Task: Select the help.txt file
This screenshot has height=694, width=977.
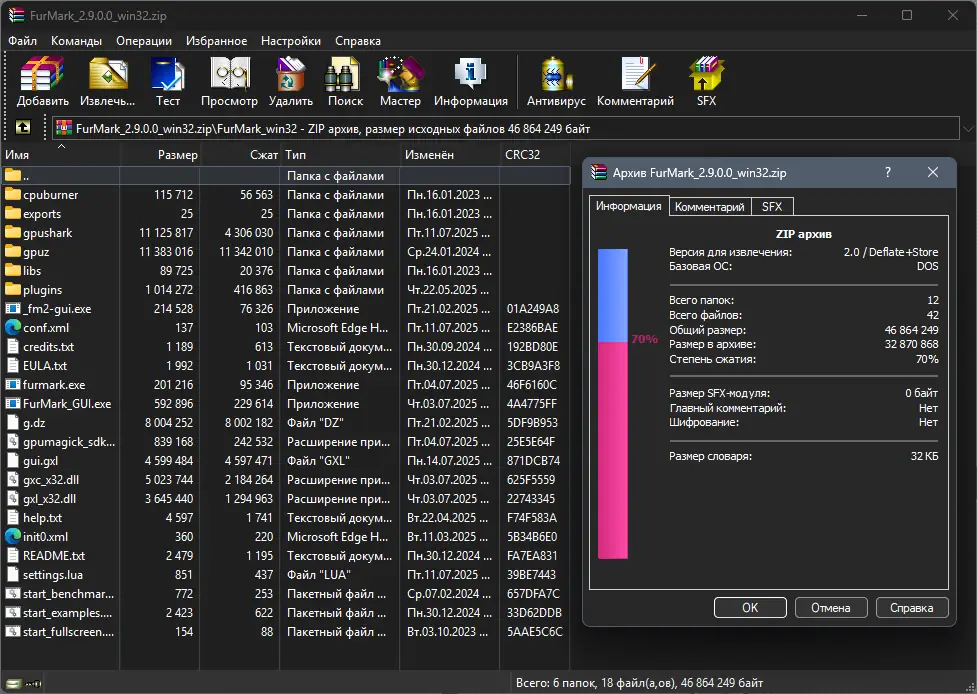Action: point(286,518)
